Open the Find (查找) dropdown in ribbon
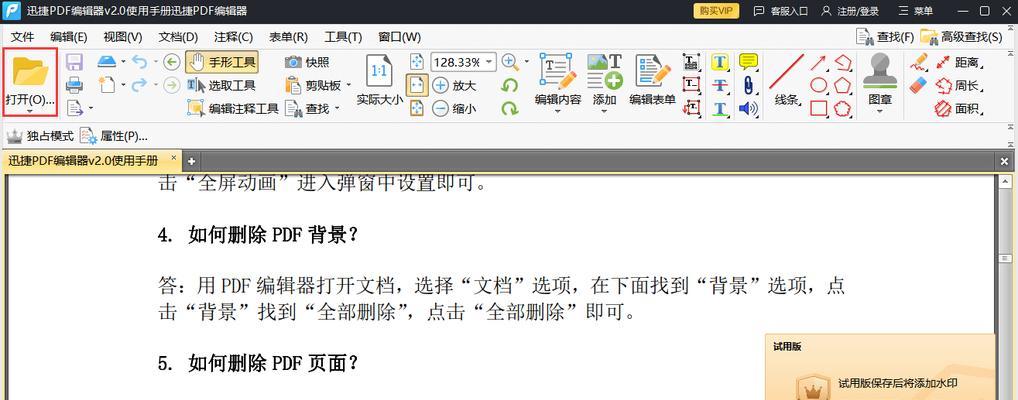The width and height of the screenshot is (1018, 400). [x=312, y=108]
